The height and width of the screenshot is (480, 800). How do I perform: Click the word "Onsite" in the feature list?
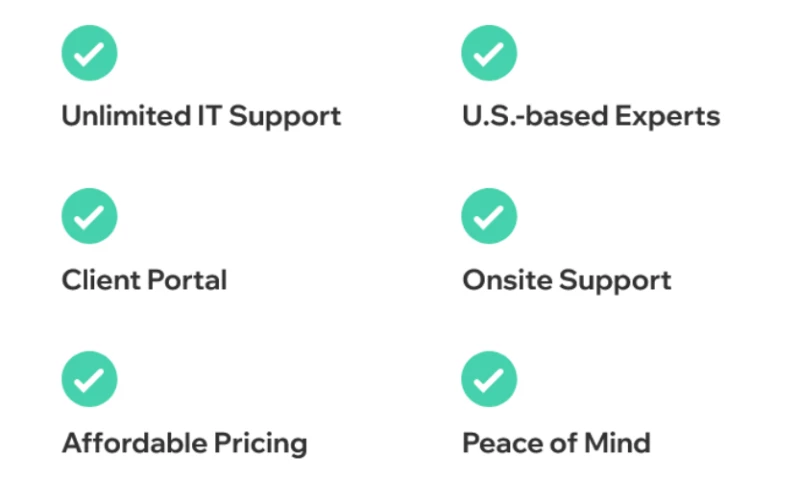pos(507,280)
